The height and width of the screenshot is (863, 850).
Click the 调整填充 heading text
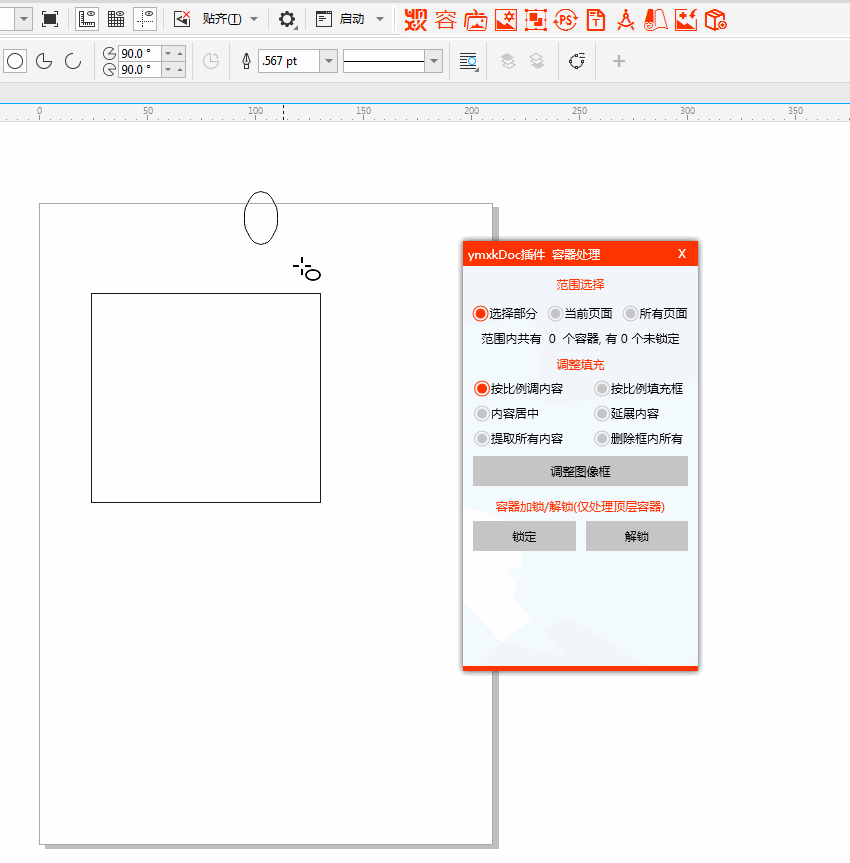580,364
